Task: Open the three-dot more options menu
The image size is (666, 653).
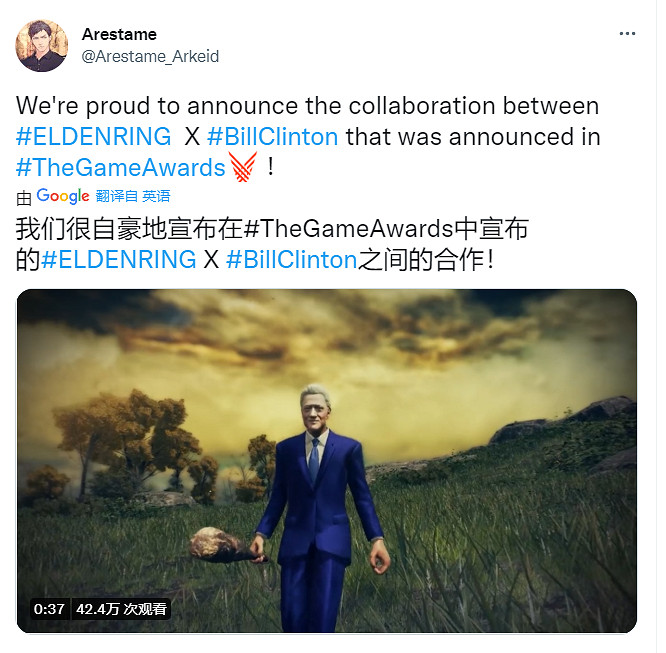Action: pos(627,34)
